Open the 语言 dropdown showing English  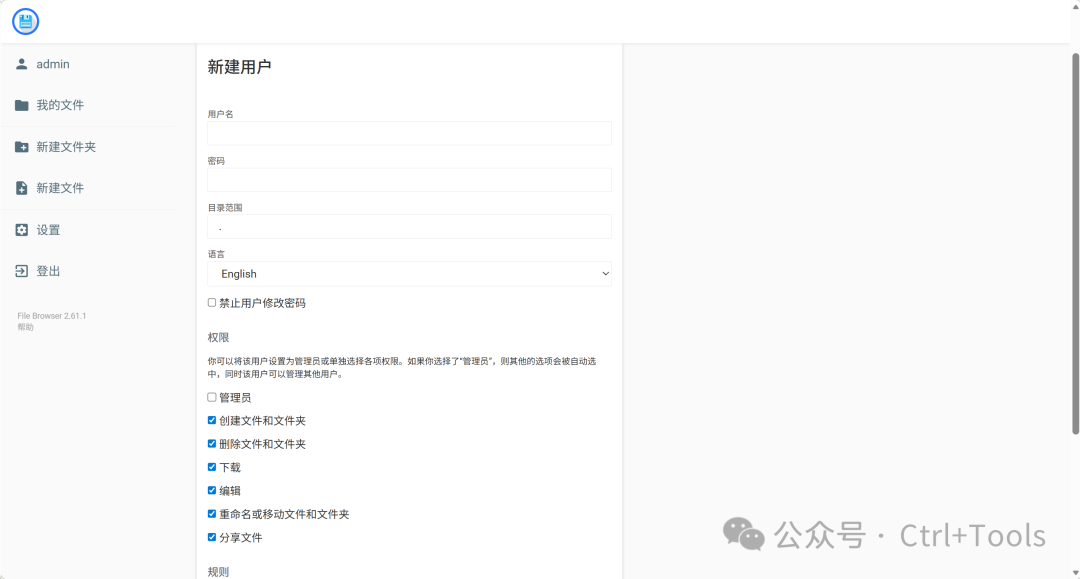(x=409, y=274)
